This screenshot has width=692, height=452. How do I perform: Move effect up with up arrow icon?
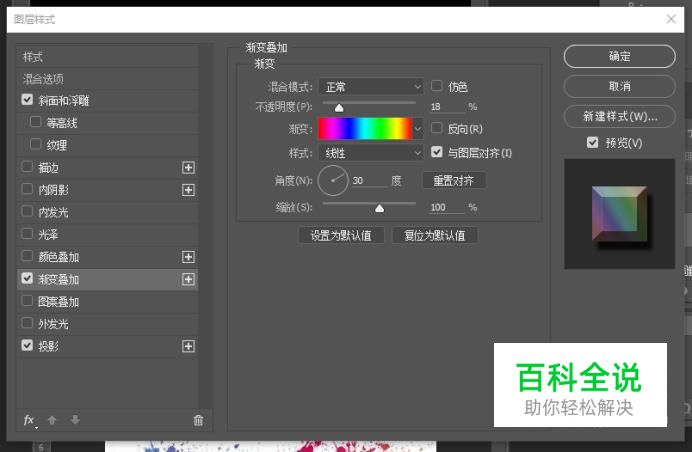(52, 420)
